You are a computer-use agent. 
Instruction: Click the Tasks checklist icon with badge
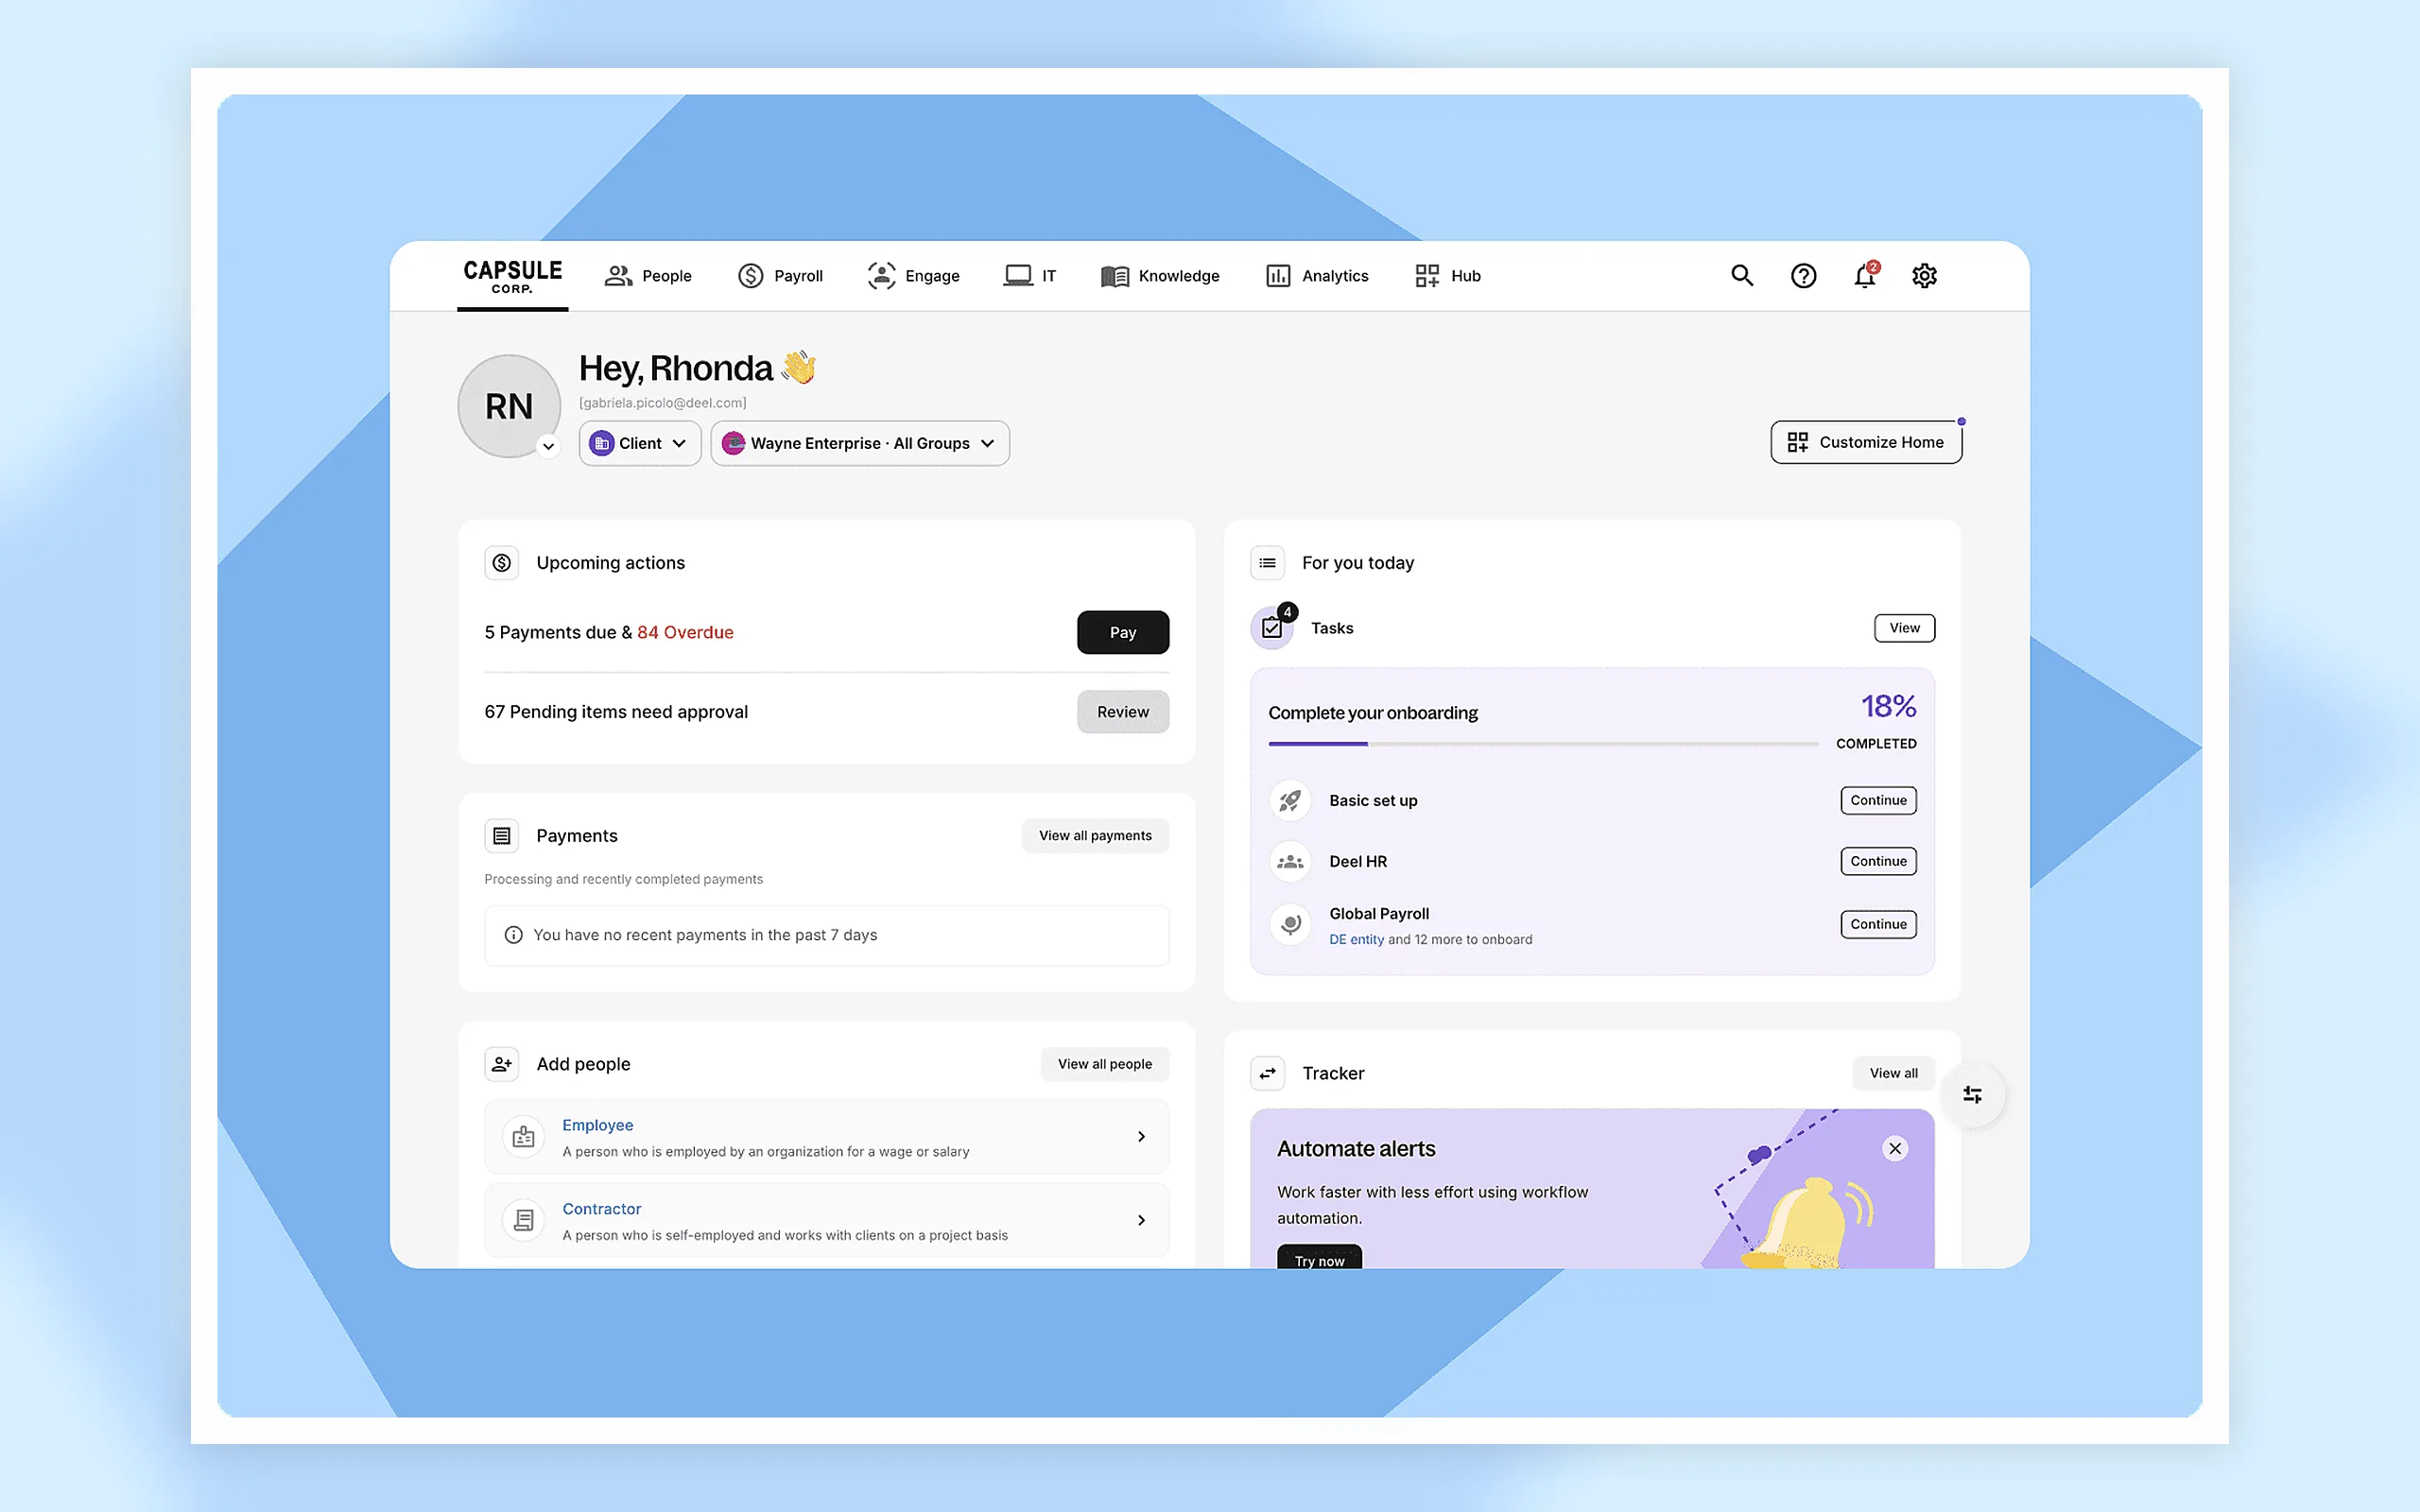click(1273, 627)
